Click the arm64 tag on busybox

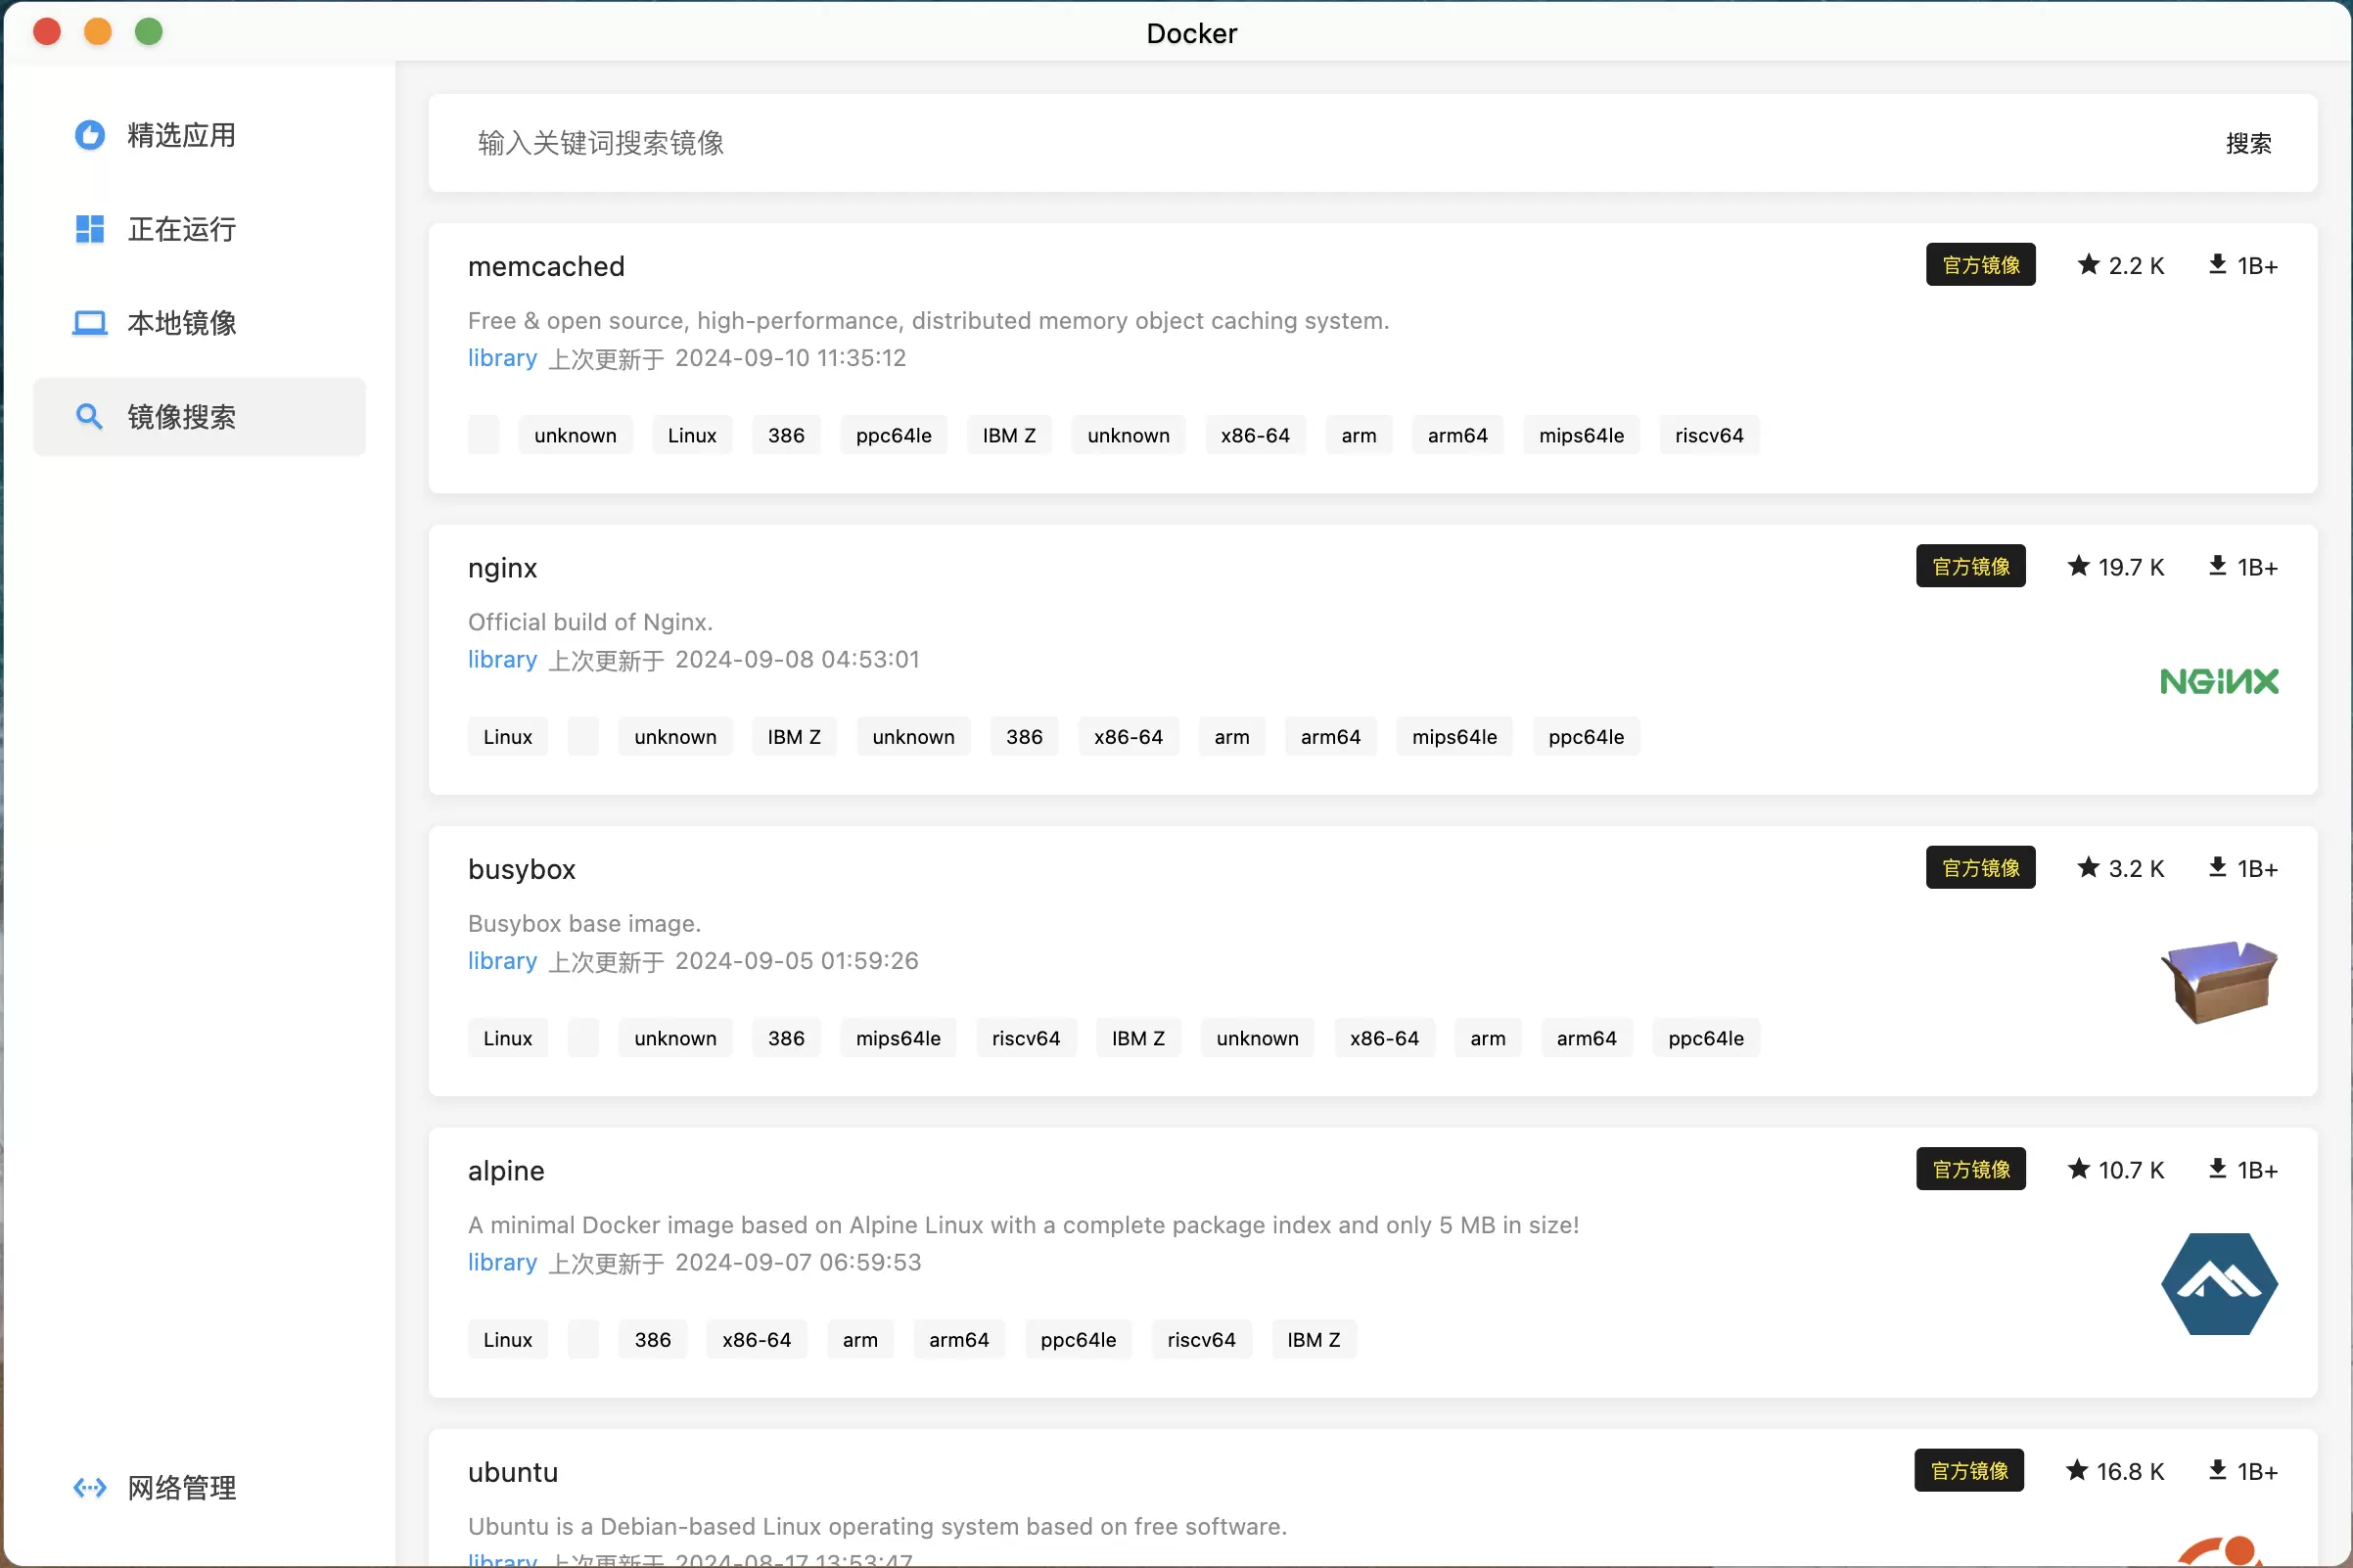click(1586, 1038)
